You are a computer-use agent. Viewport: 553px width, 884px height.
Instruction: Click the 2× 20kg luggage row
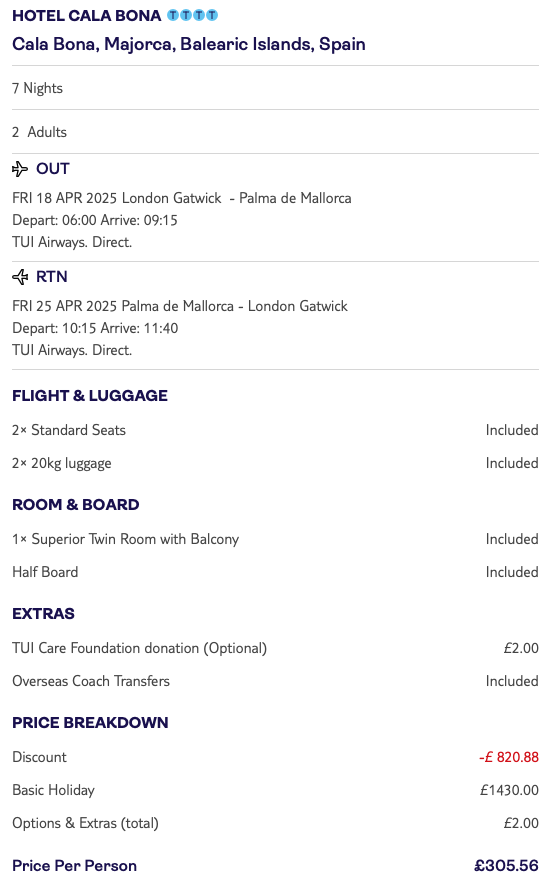[x=275, y=463]
